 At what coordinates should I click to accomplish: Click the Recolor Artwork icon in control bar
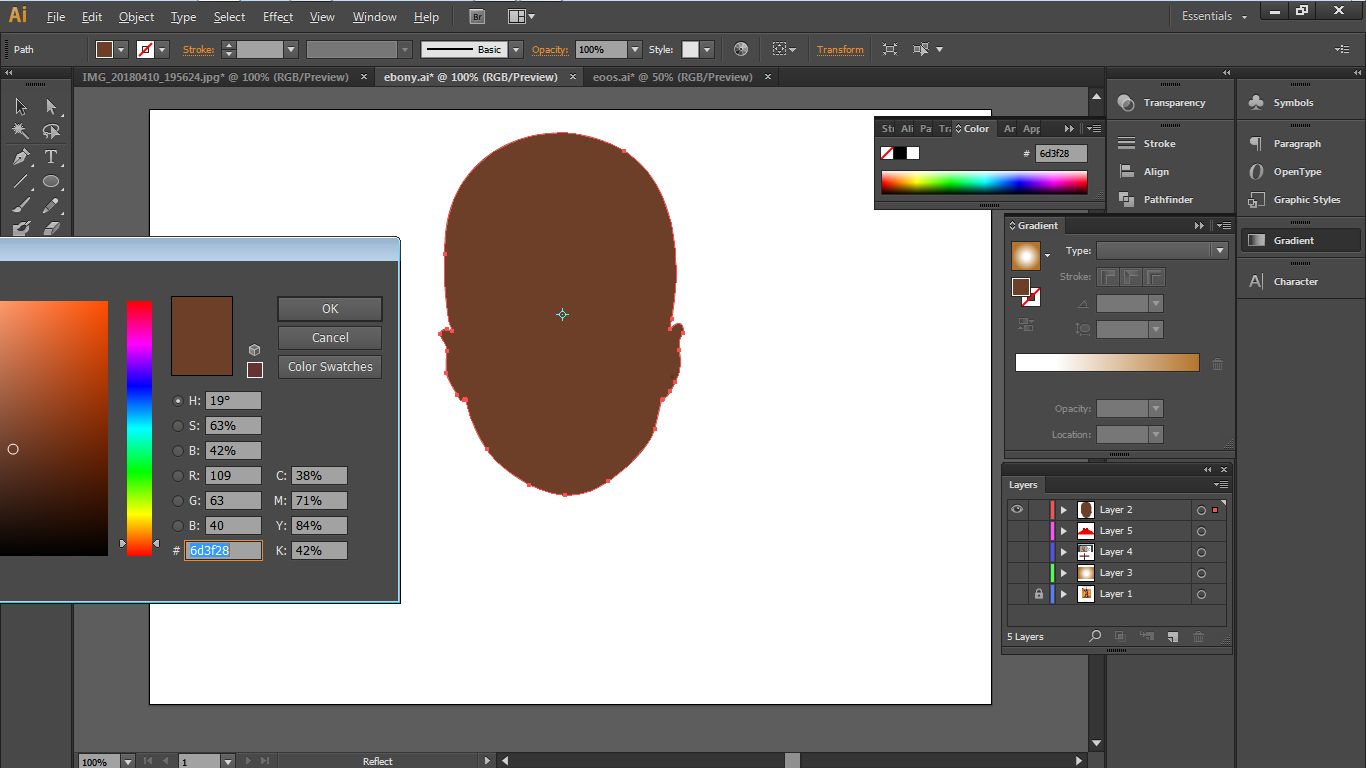tap(740, 49)
